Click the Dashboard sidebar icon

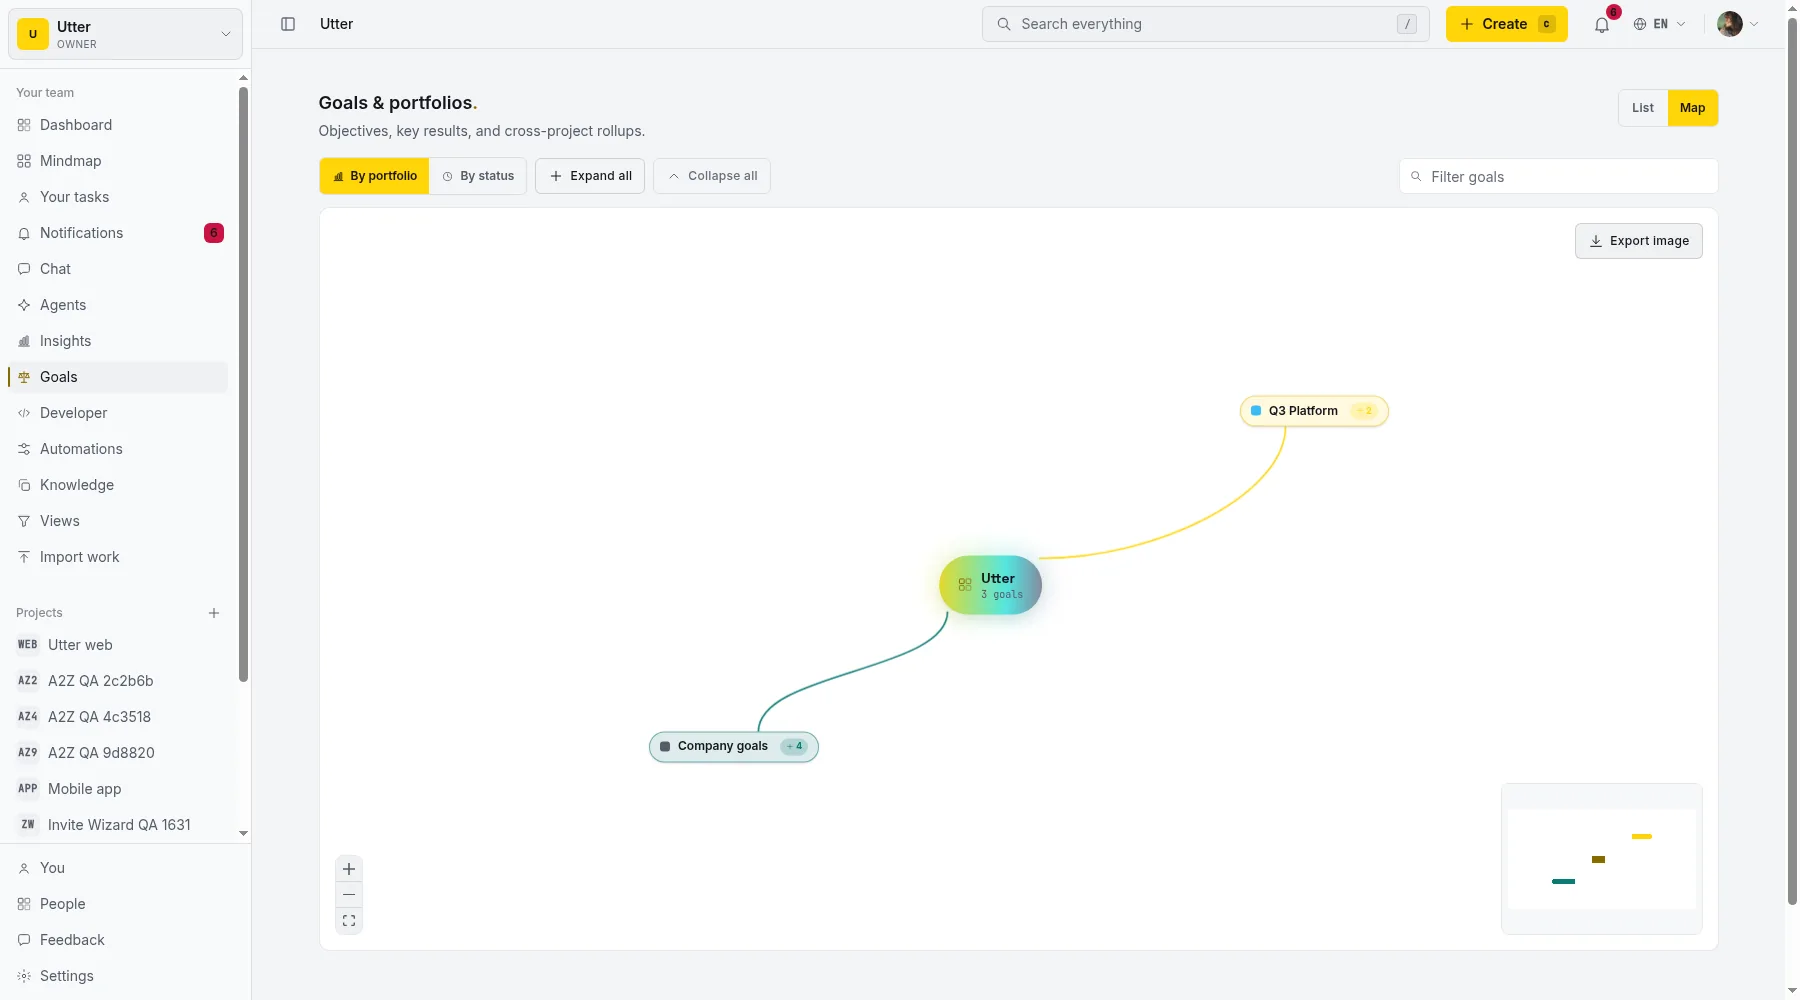[x=24, y=125]
